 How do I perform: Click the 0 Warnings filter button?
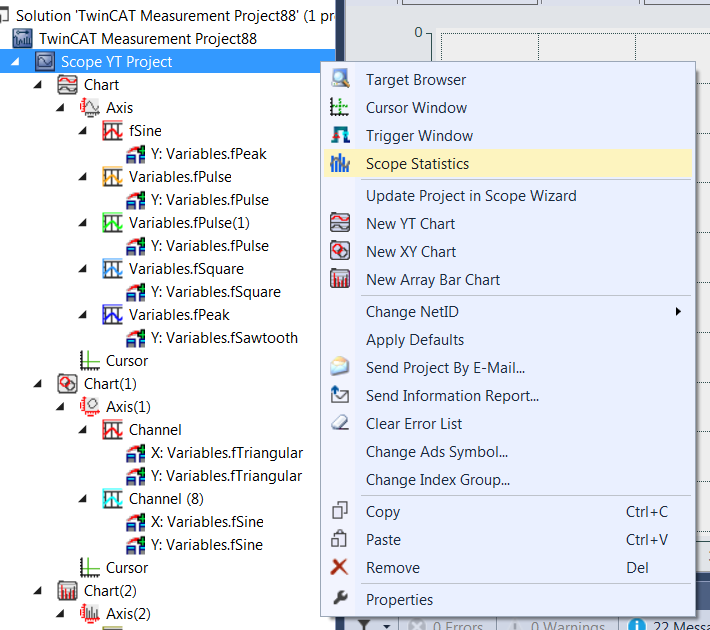pyautogui.click(x=557, y=625)
